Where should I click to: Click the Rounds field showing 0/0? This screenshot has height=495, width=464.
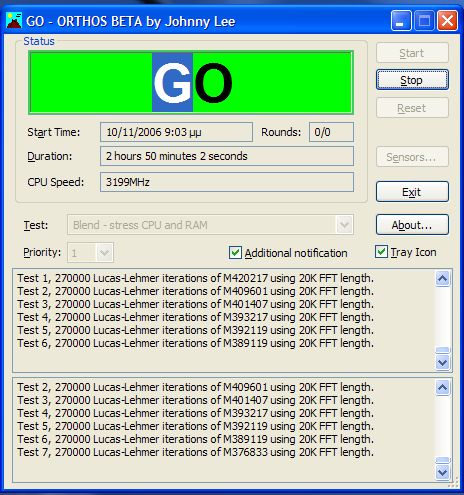(x=331, y=132)
